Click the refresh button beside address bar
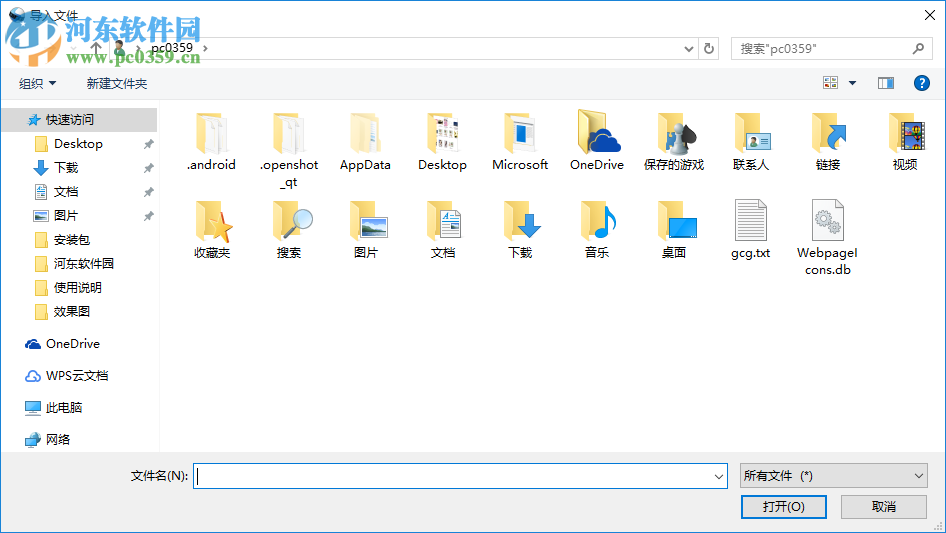 point(709,49)
